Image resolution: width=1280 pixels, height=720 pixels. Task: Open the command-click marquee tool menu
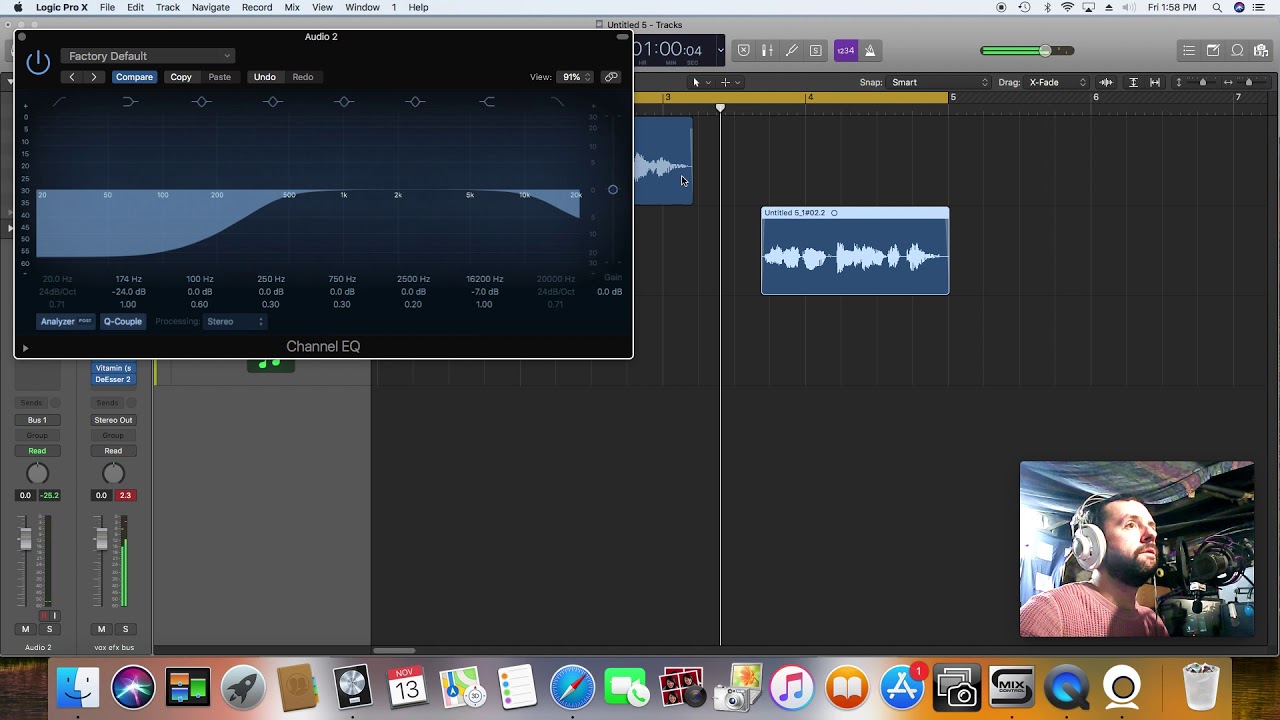point(729,82)
